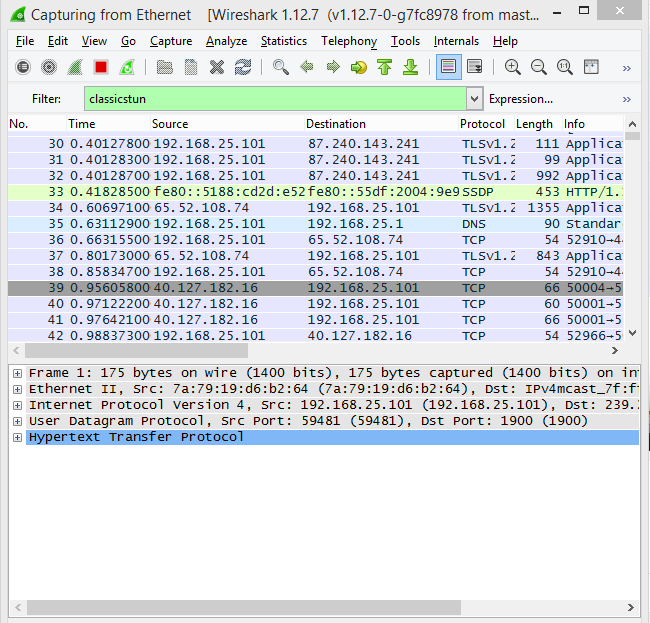Open the Go menu

[x=128, y=41]
